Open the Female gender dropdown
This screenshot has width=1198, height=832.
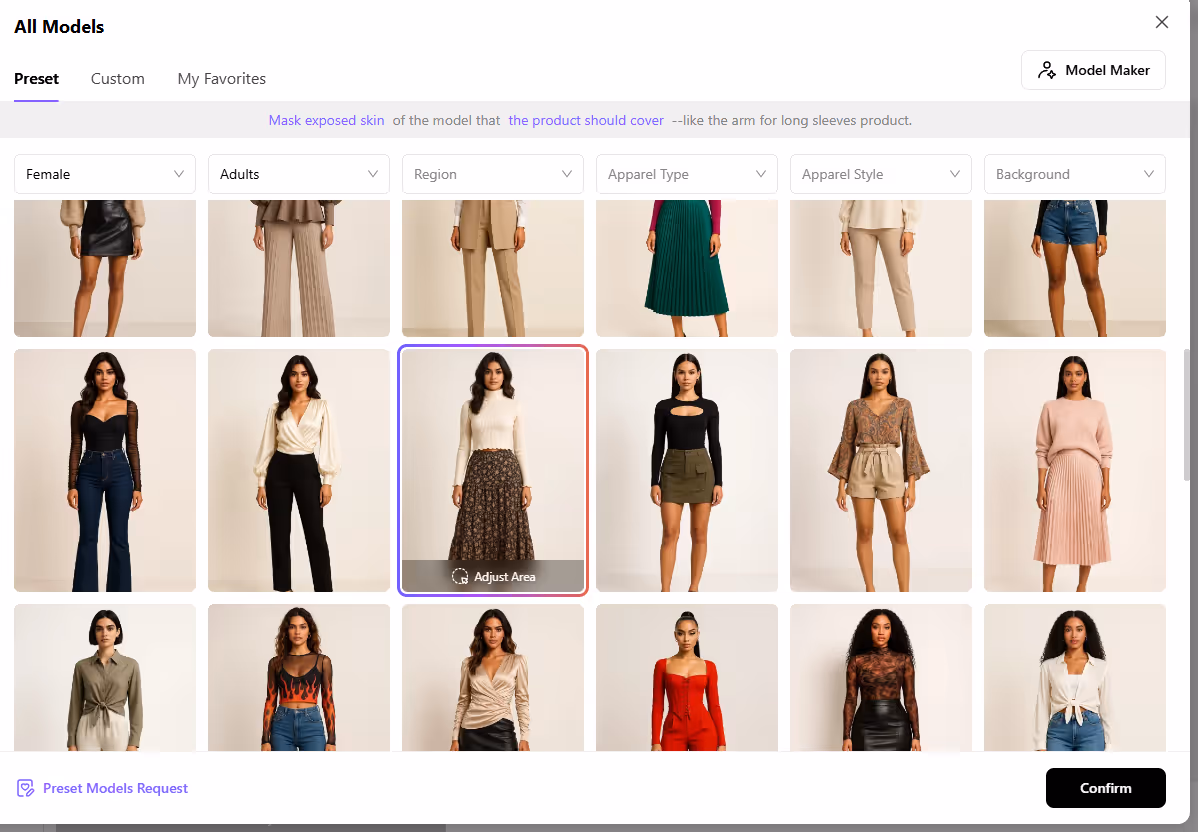(x=105, y=174)
